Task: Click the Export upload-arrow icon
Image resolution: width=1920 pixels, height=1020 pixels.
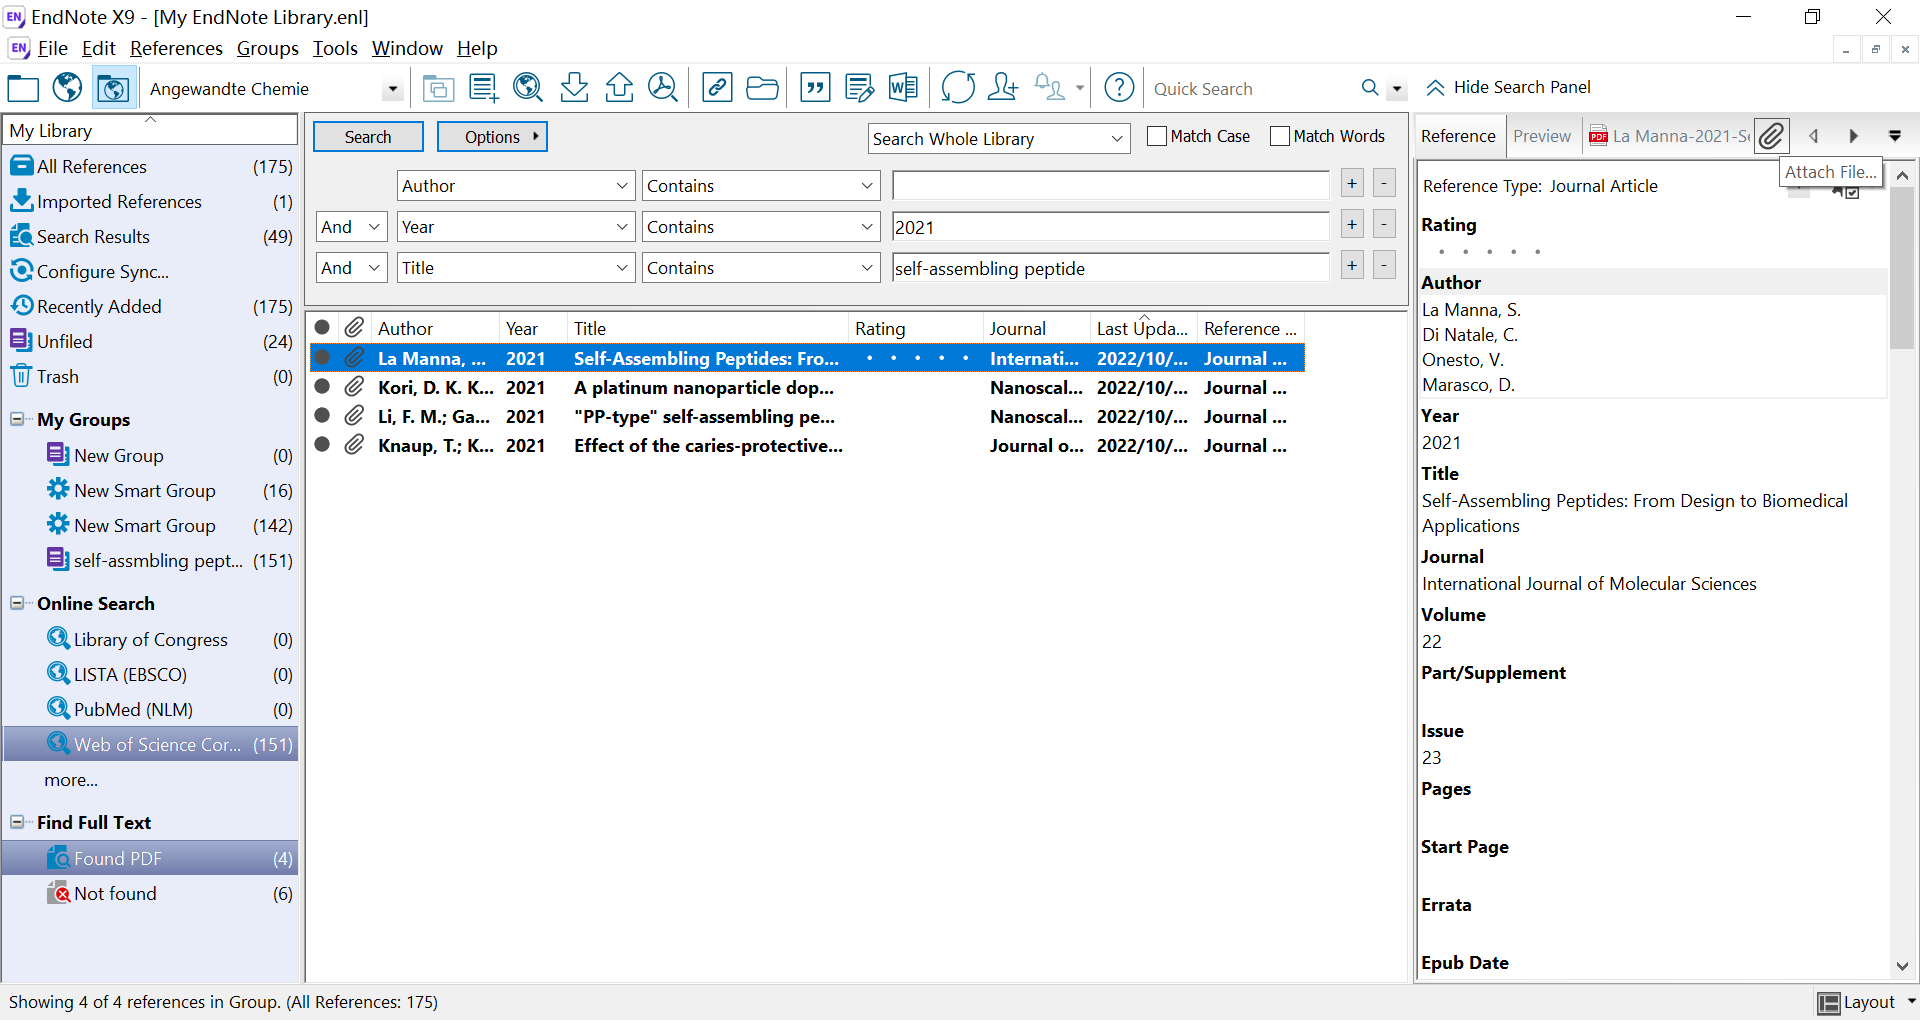Action: (619, 88)
